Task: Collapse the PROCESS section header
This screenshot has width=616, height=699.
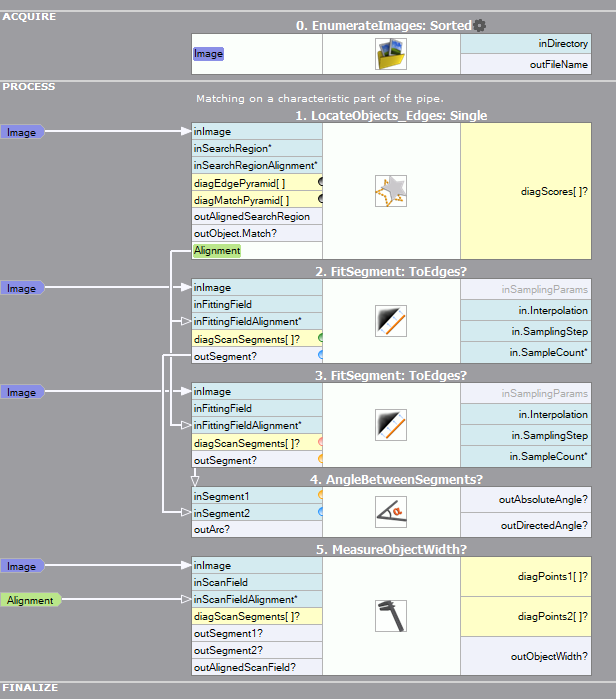Action: (x=29, y=86)
